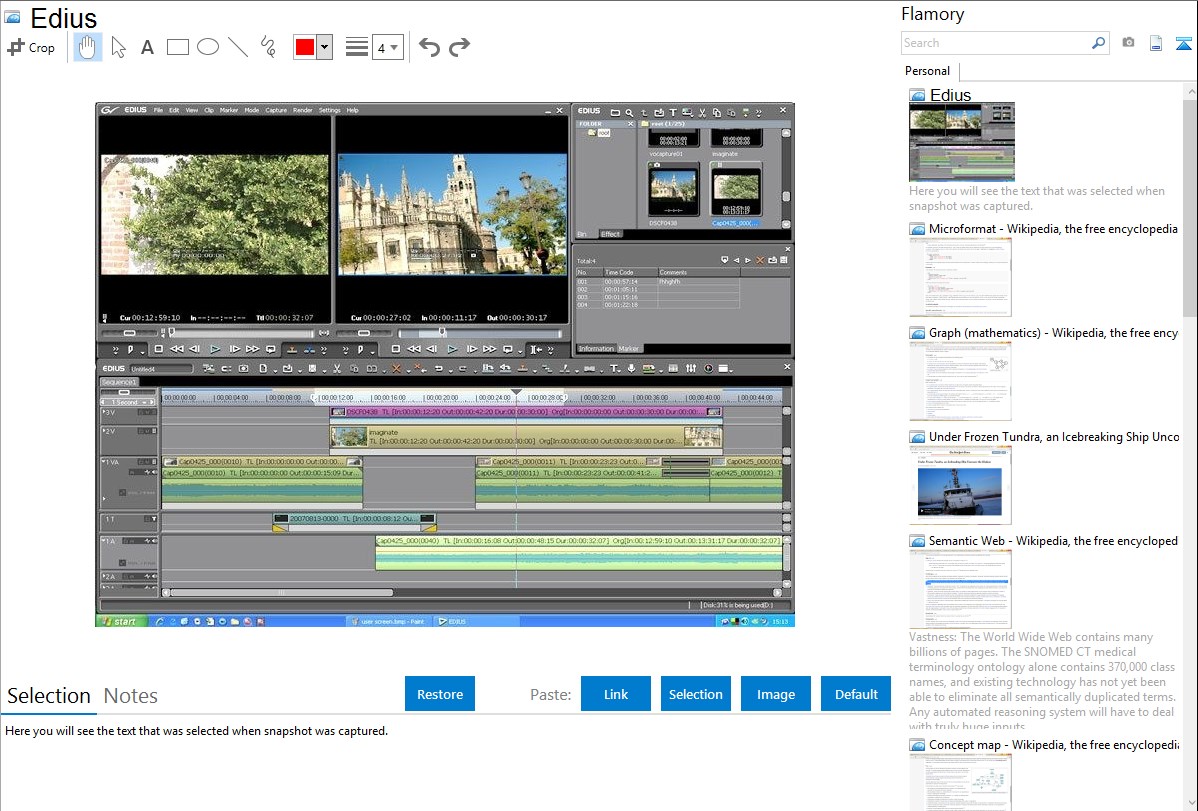Pick the ellipse shape tool
The width and height of the screenshot is (1198, 811).
(x=208, y=47)
